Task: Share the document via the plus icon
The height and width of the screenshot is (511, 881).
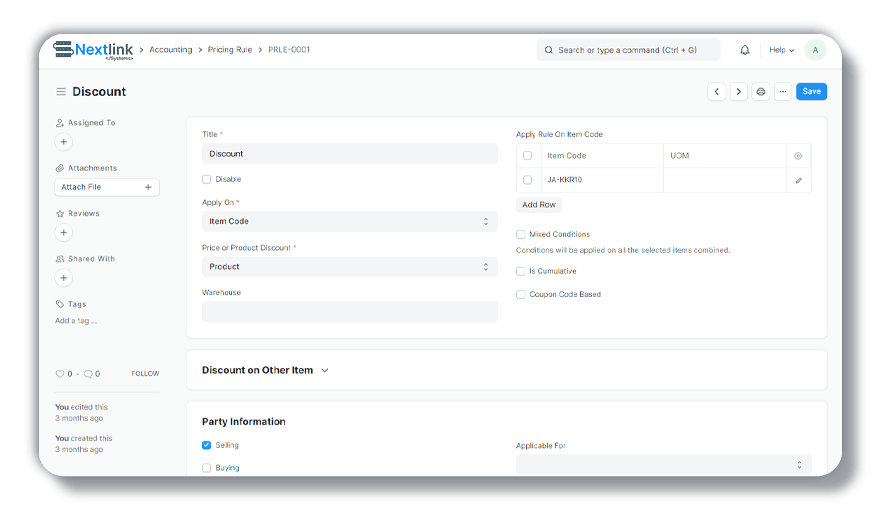Action: (63, 278)
